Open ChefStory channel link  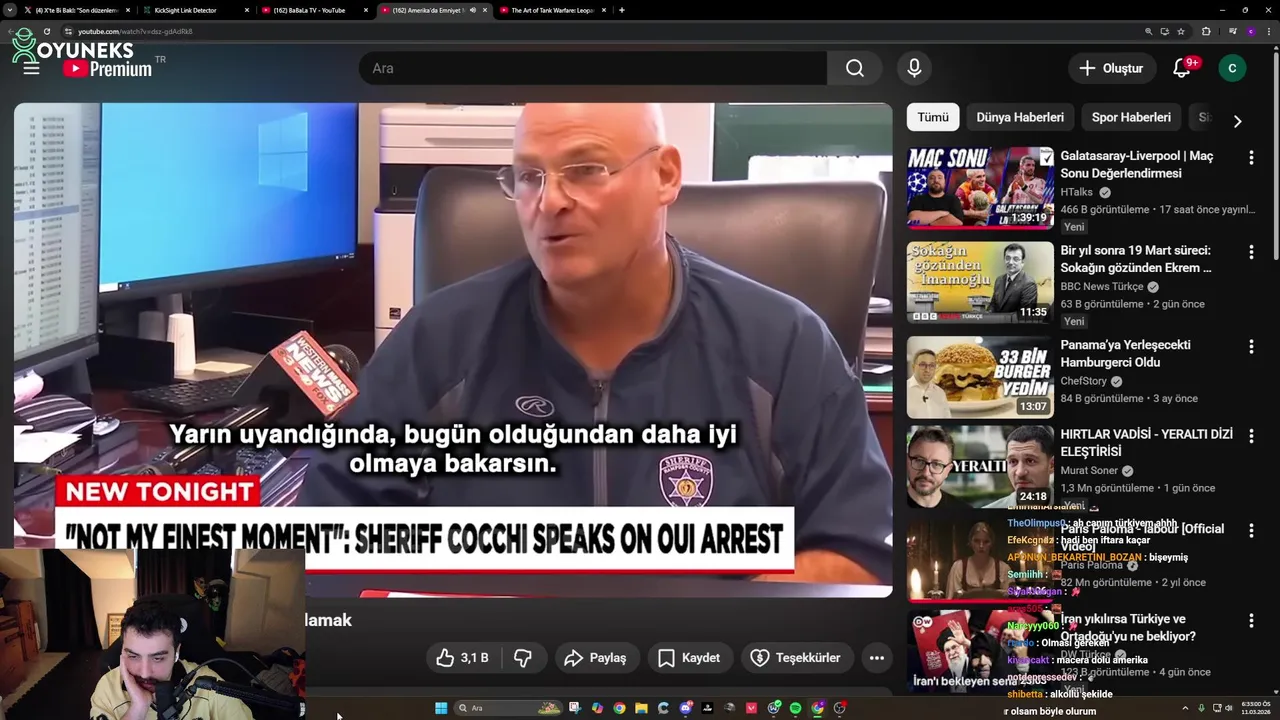click(1083, 381)
